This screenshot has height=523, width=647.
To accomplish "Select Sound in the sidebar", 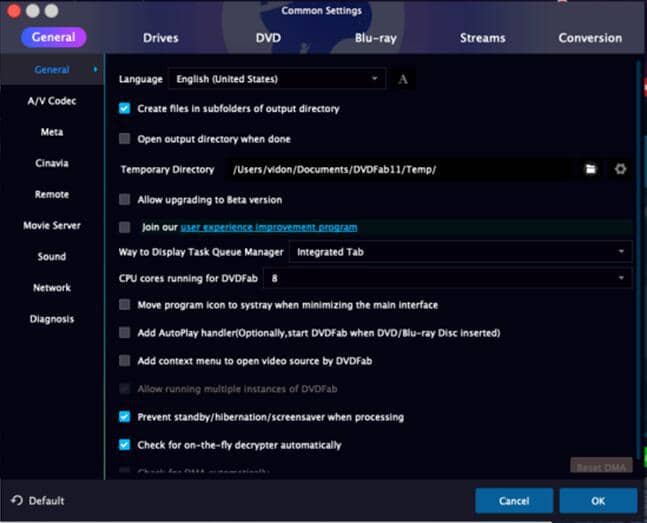I will [x=52, y=256].
